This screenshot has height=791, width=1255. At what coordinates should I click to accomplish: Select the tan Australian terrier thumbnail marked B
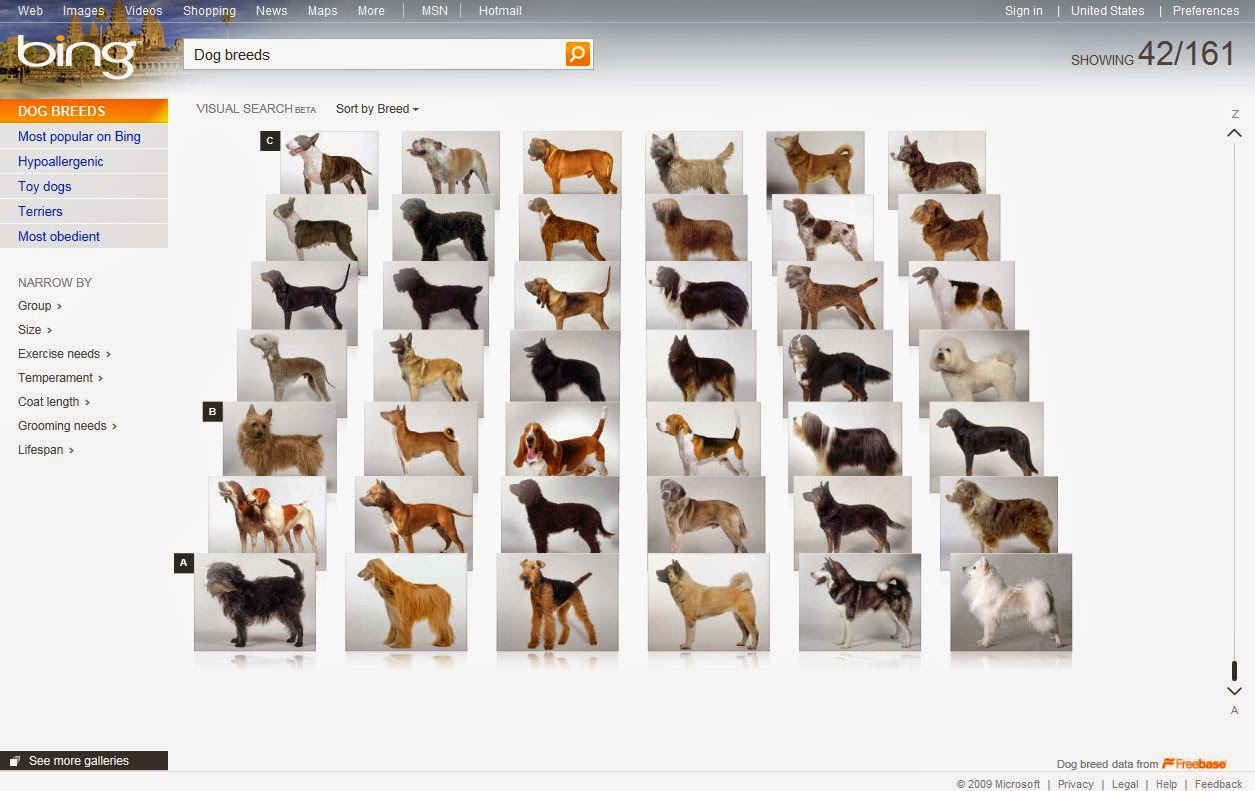point(279,440)
